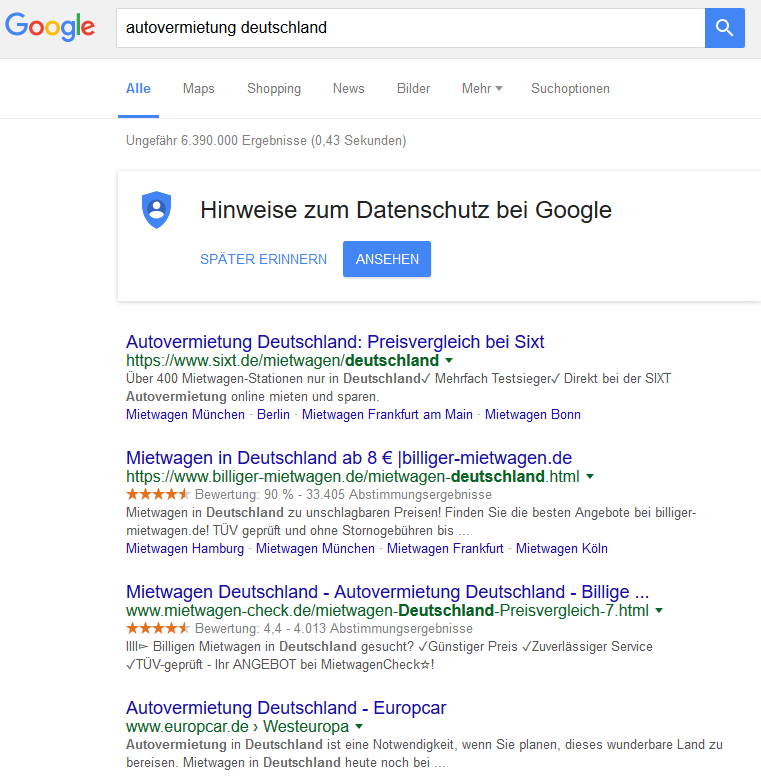Open Suchoptionen search tools
Viewport: 761px width, 779px height.
coord(570,88)
